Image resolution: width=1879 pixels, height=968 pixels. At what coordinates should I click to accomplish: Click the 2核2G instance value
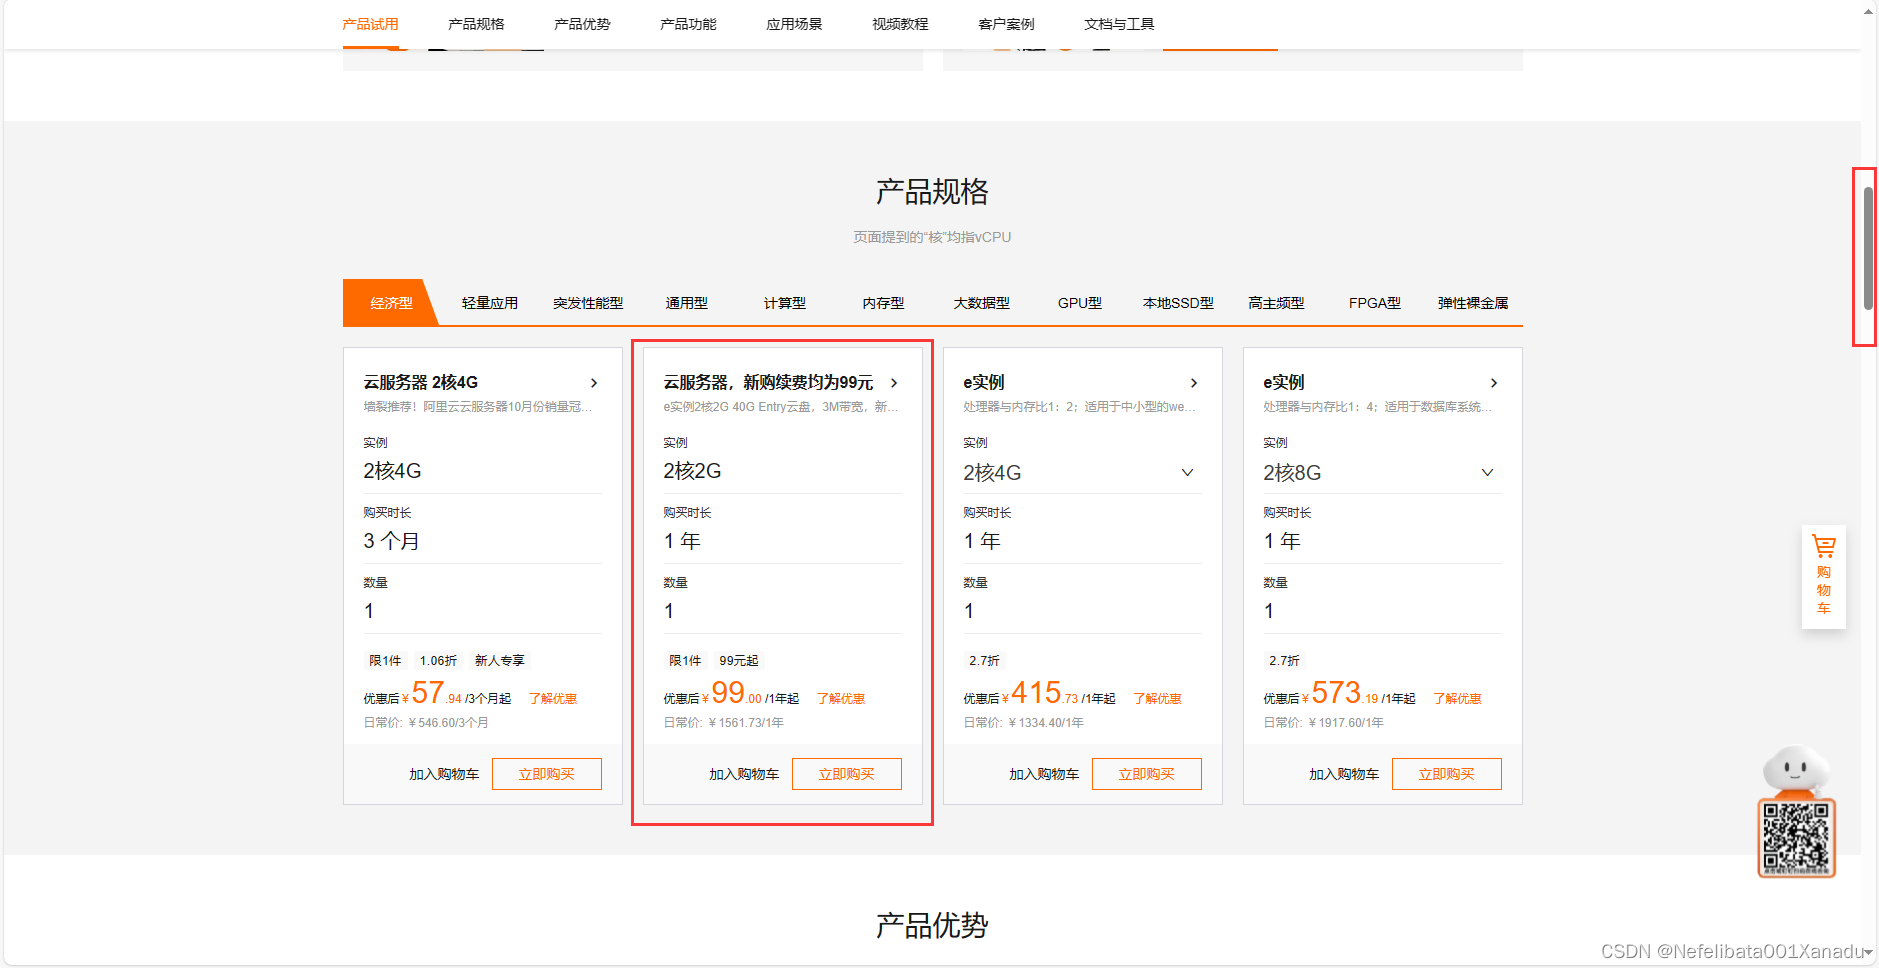click(x=692, y=471)
